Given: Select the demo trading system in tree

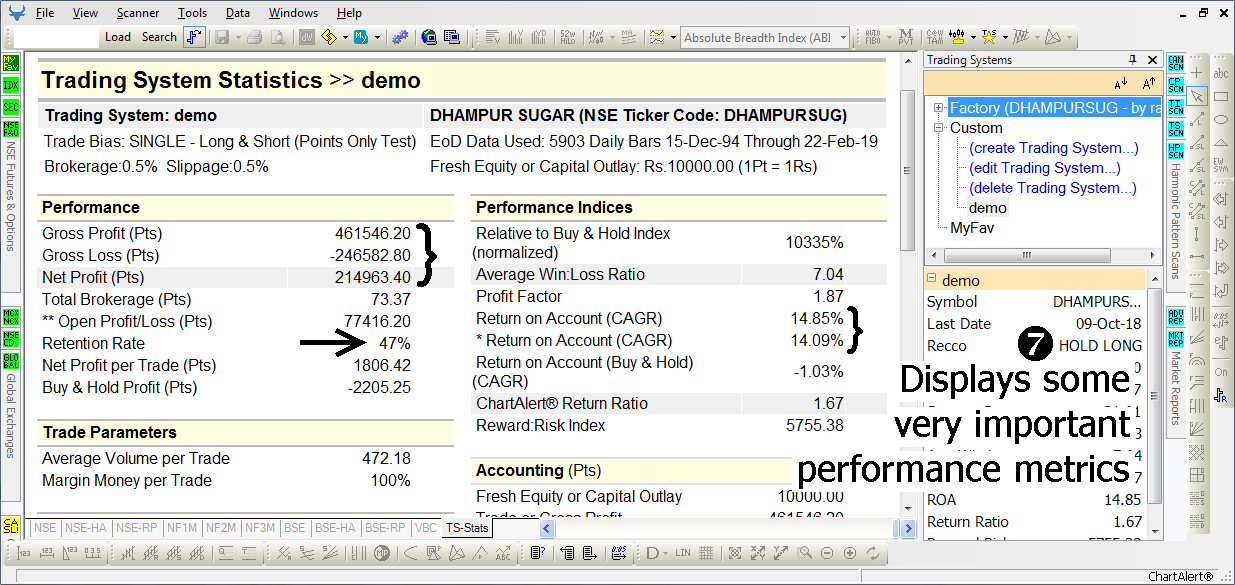Looking at the screenshot, I should (988, 208).
